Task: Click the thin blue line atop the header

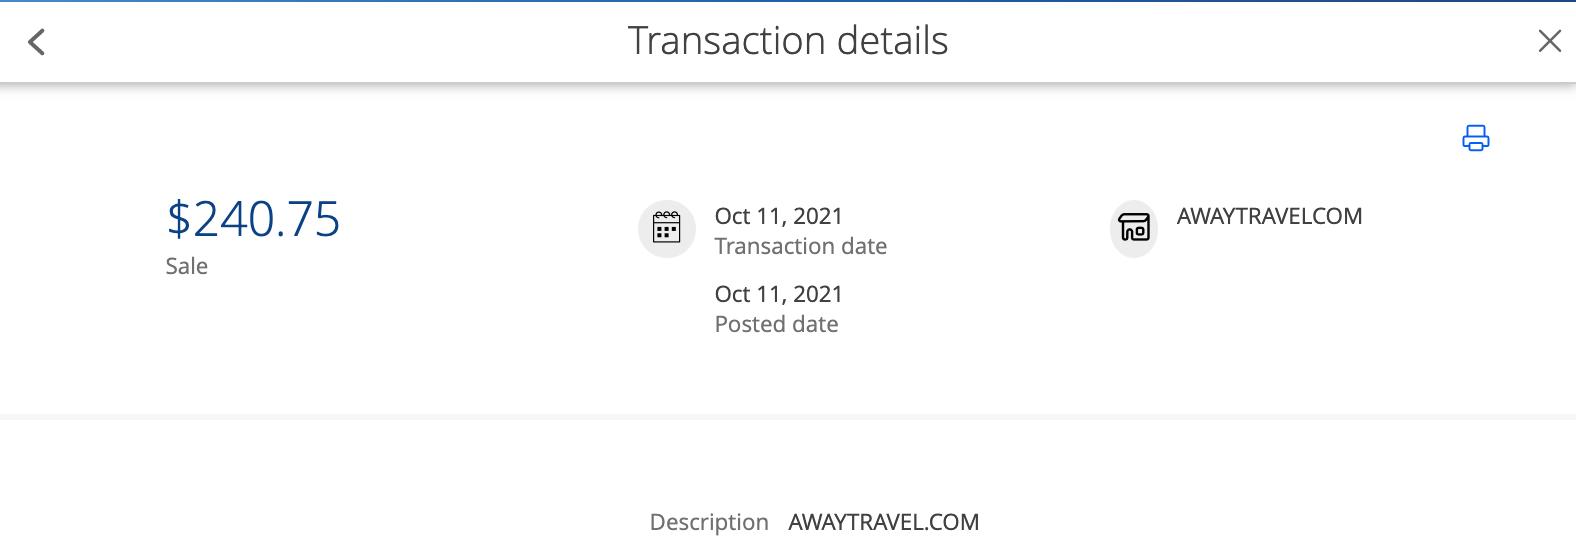Action: coord(788,1)
